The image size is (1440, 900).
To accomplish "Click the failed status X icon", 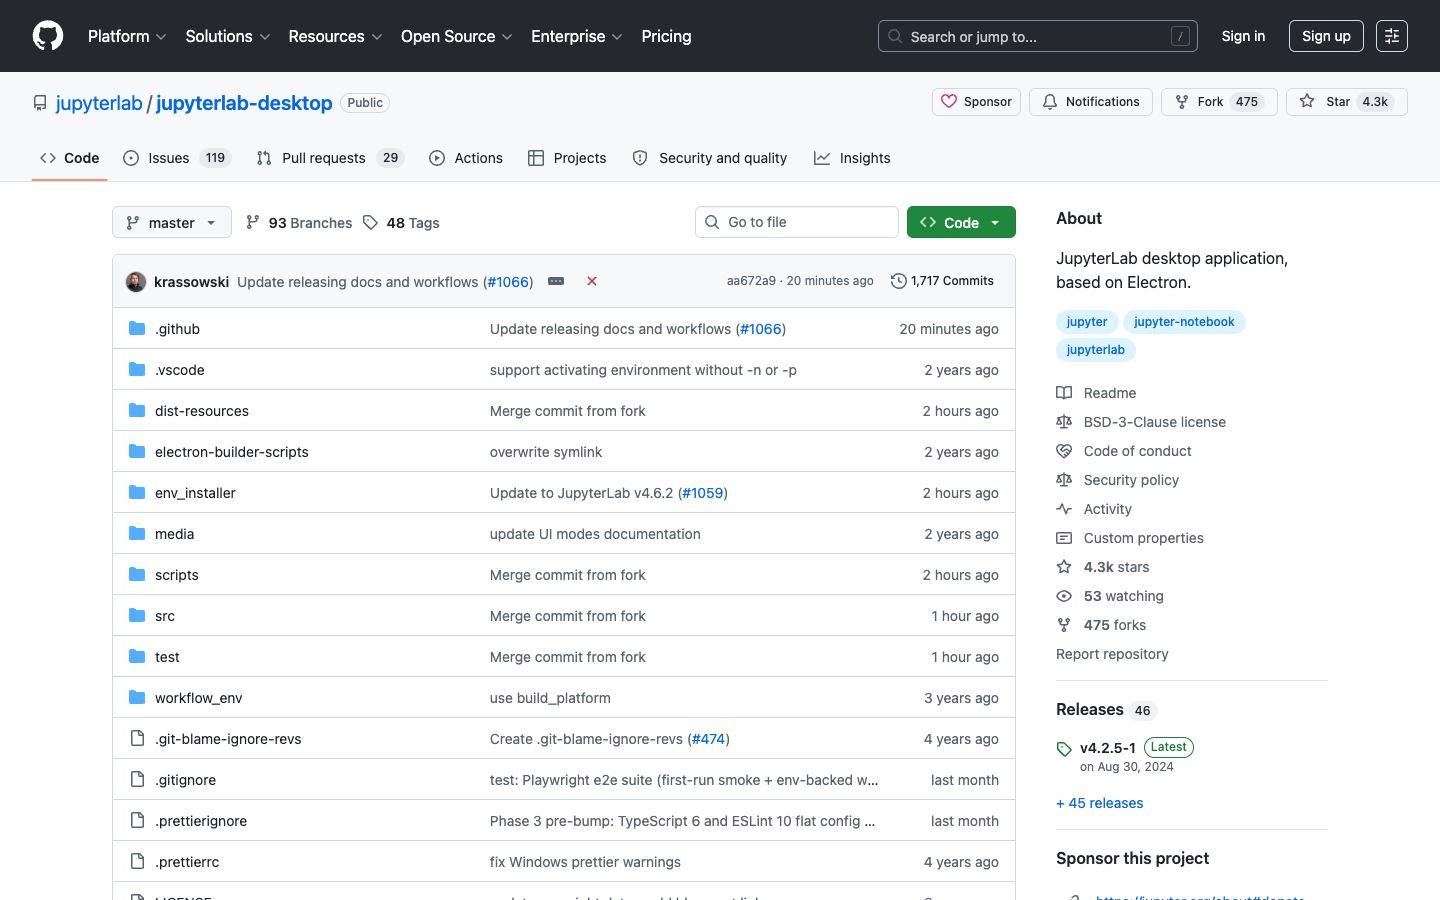I will (592, 281).
